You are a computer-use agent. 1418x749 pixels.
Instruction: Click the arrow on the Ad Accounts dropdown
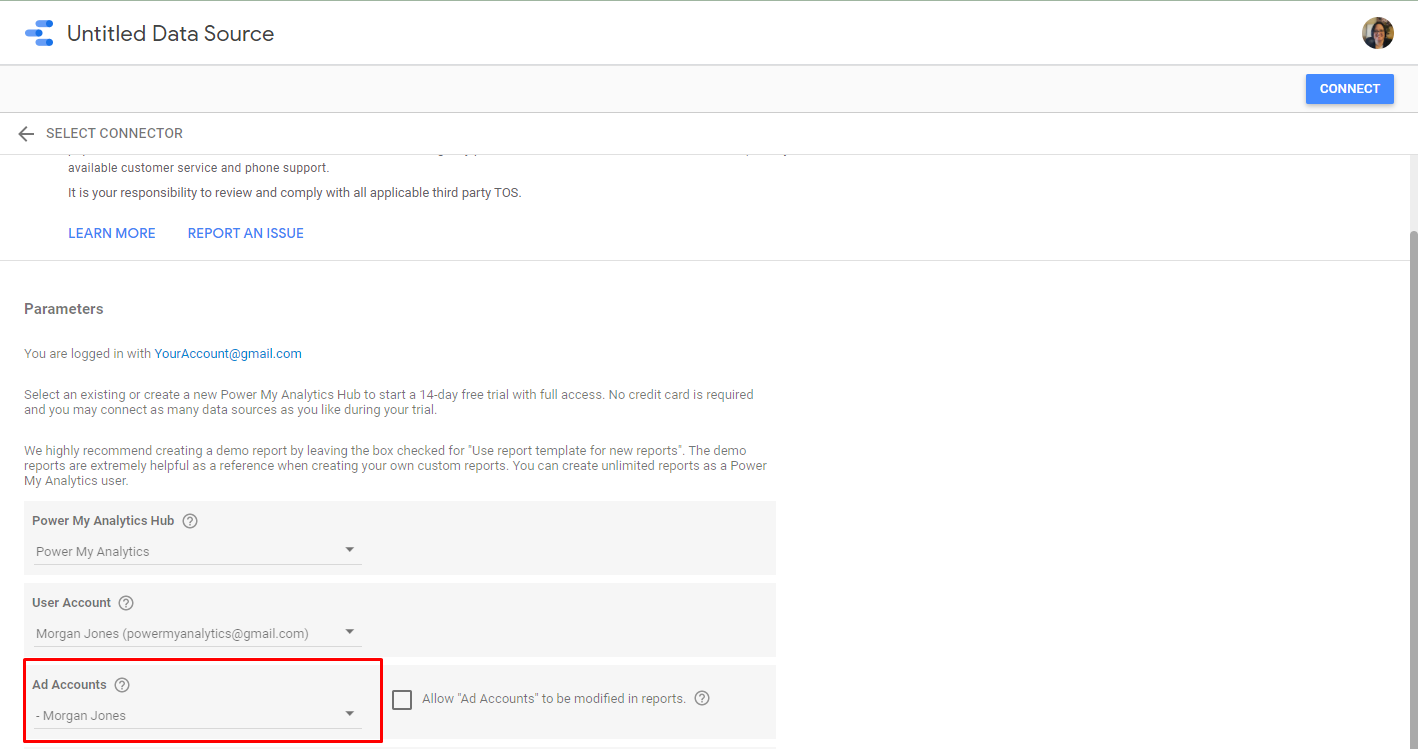click(x=349, y=714)
